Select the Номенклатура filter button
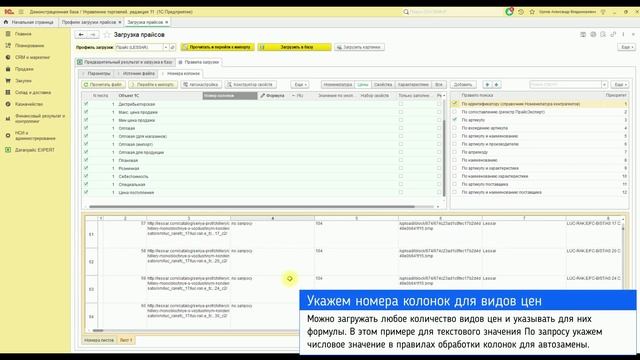Viewport: 640px width, 360px height. [x=338, y=84]
